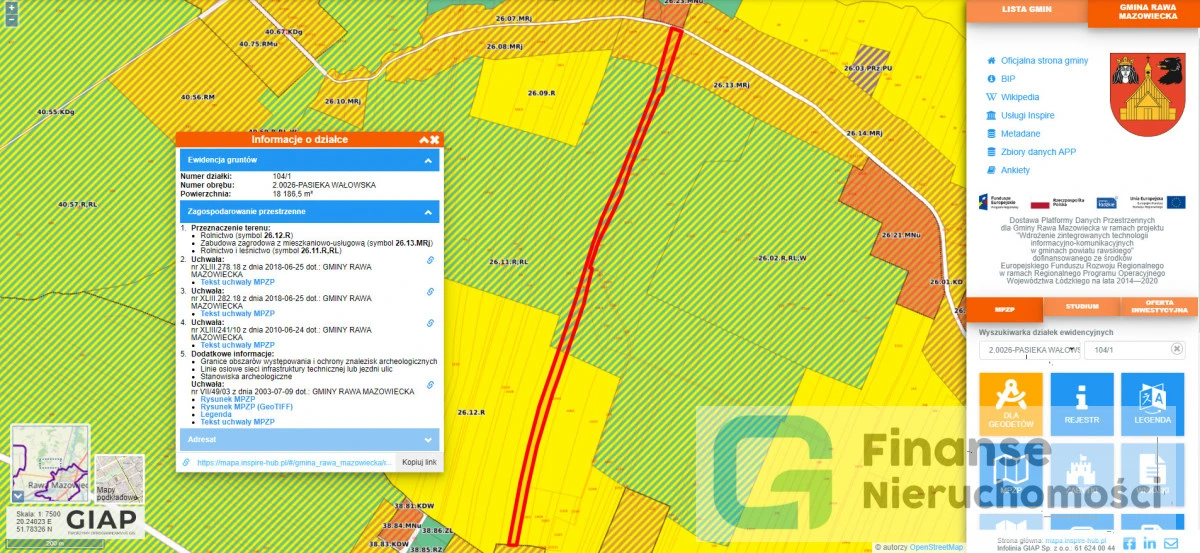Minimize the Informacje o działce popup with caret
1200x553 pixels.
[x=424, y=140]
